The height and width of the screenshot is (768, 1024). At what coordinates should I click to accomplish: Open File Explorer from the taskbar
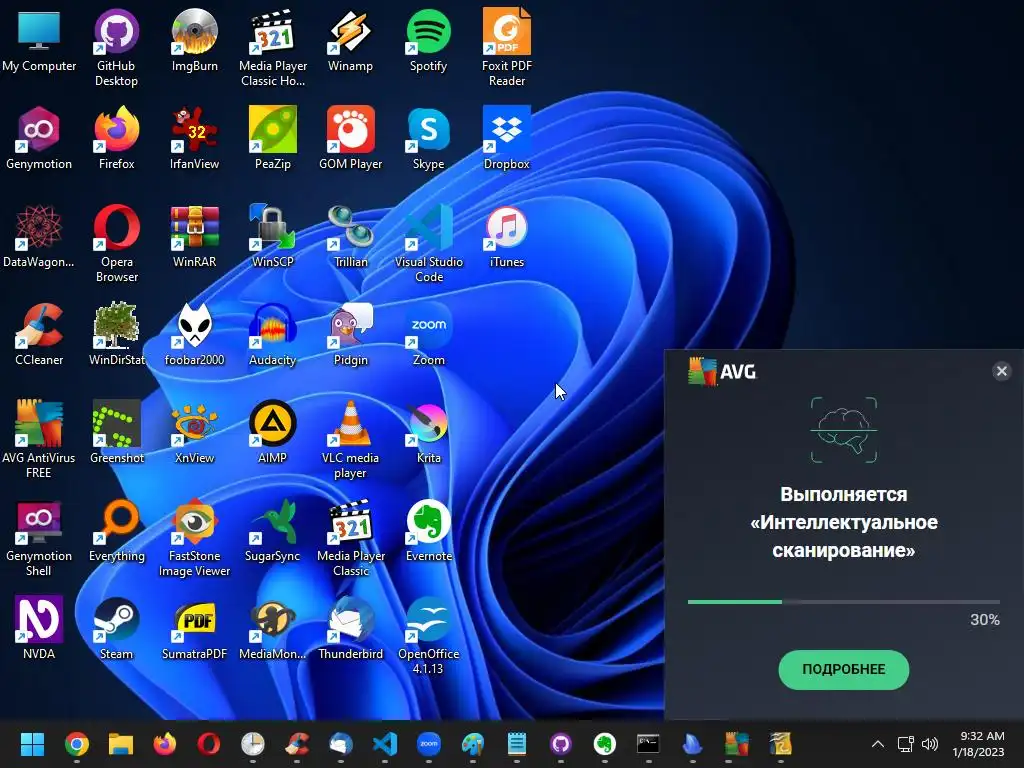pos(121,744)
